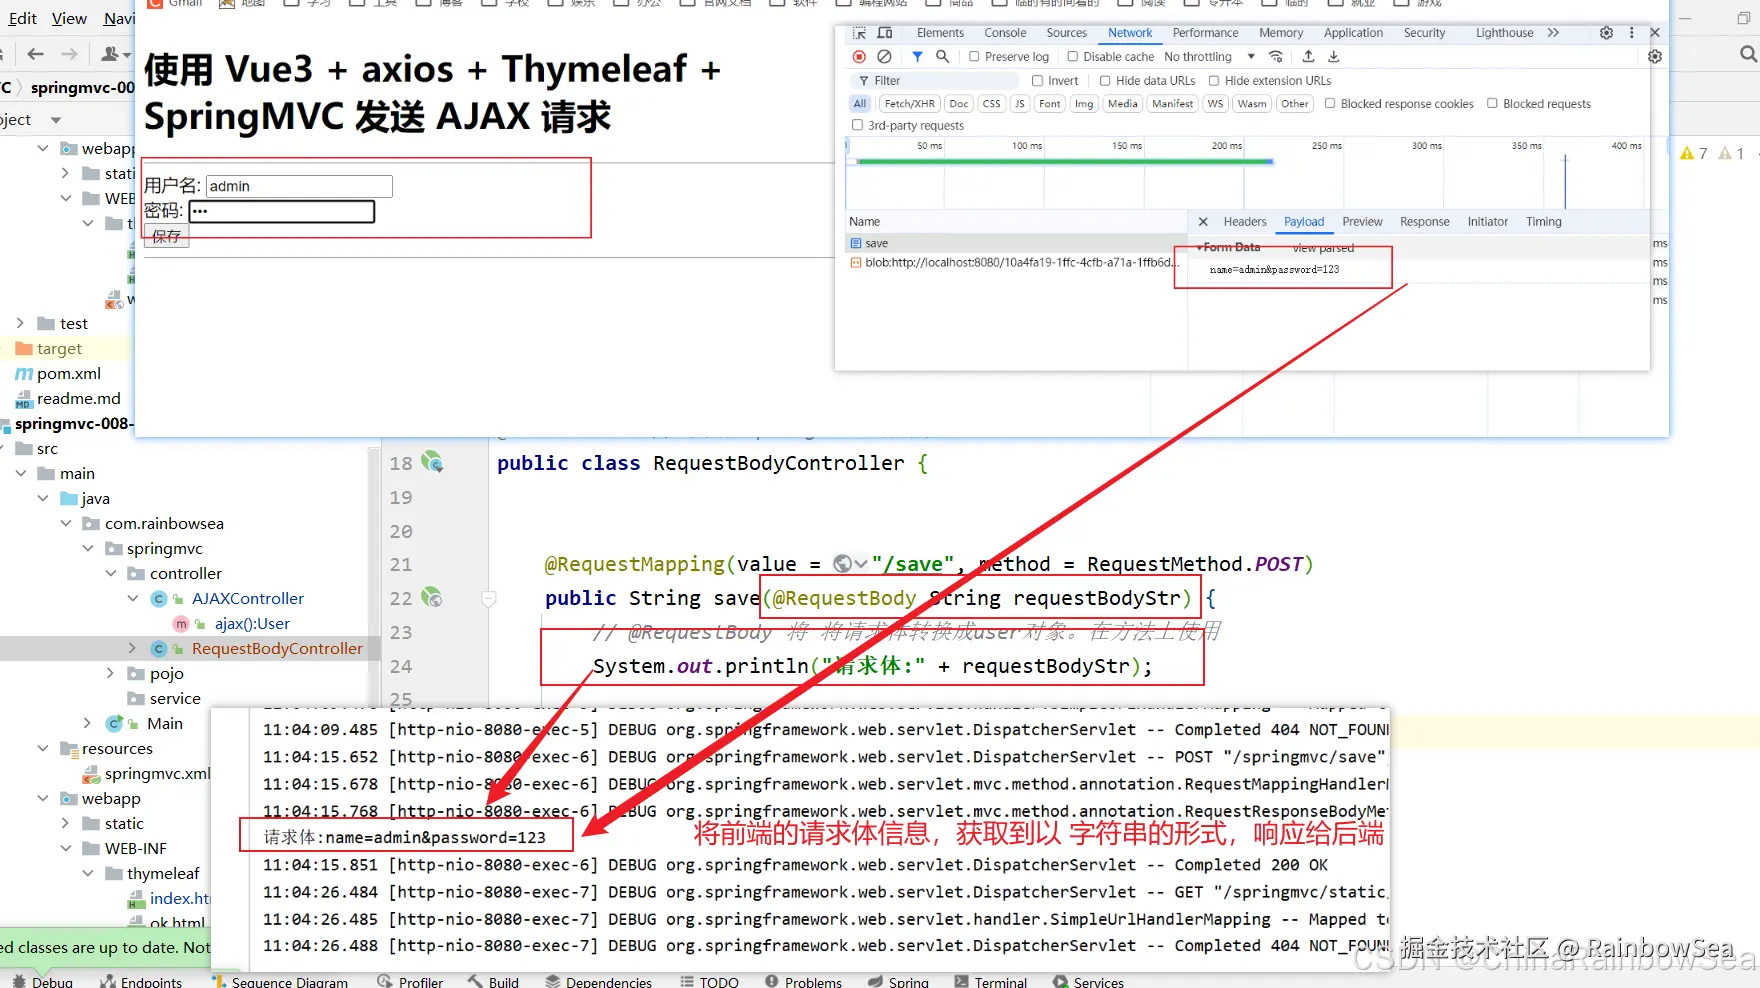
Task: Toggle the blue filter funnel icon
Action: tap(917, 57)
